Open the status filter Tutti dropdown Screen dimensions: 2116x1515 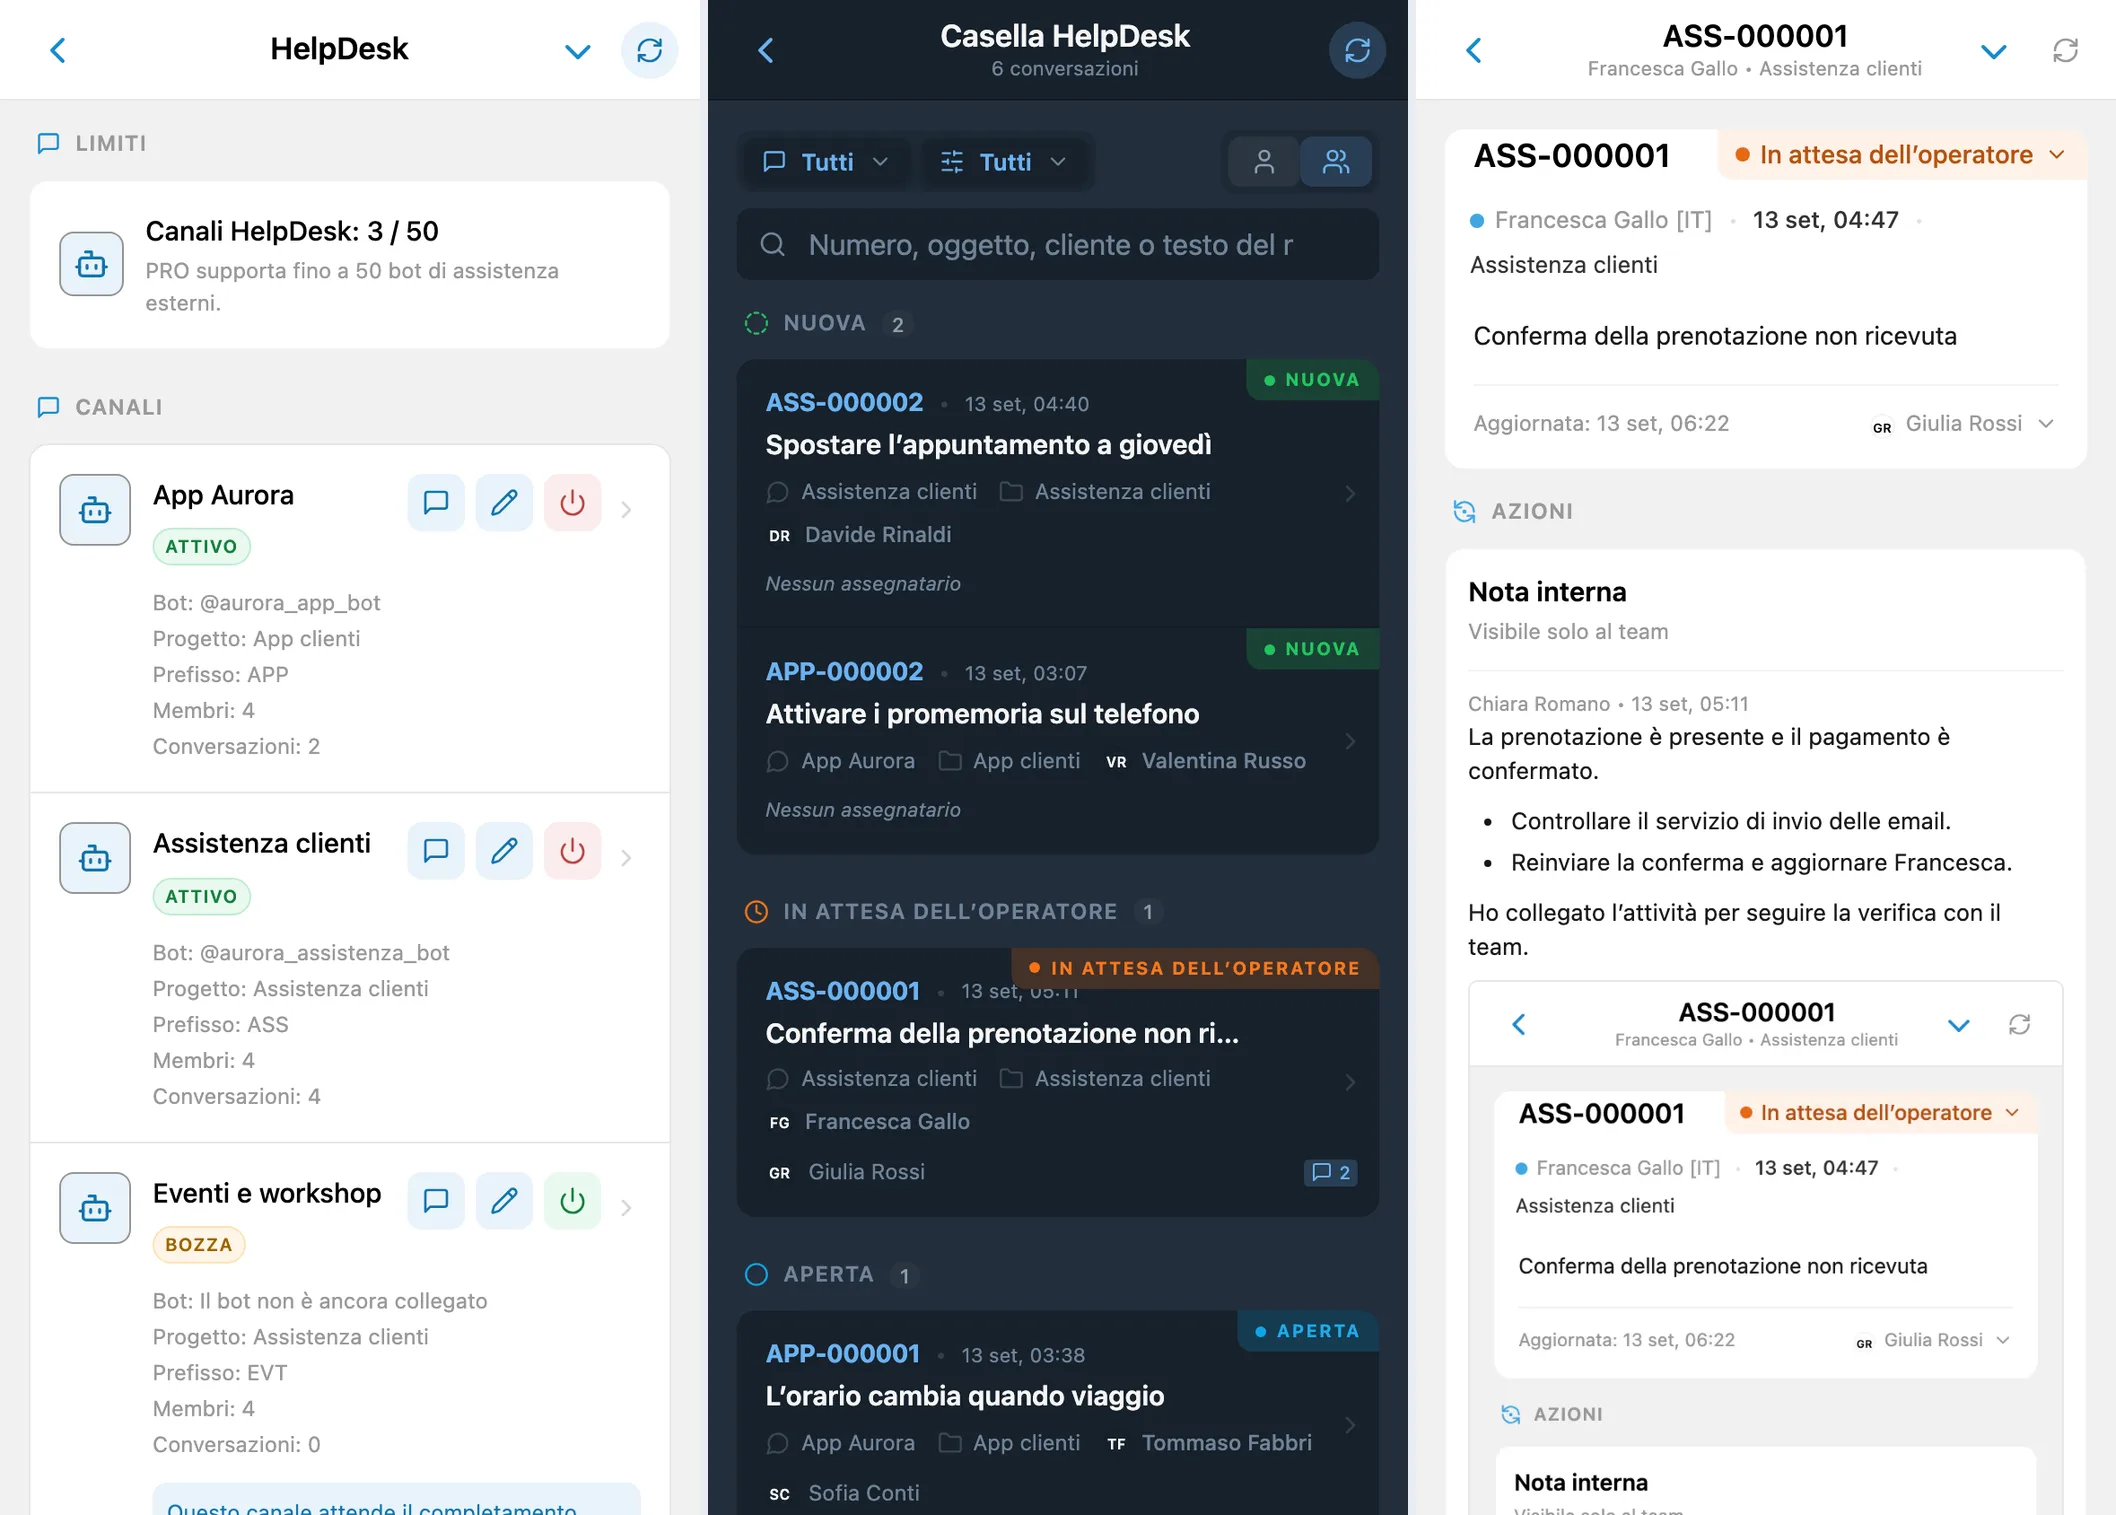[x=1004, y=162]
